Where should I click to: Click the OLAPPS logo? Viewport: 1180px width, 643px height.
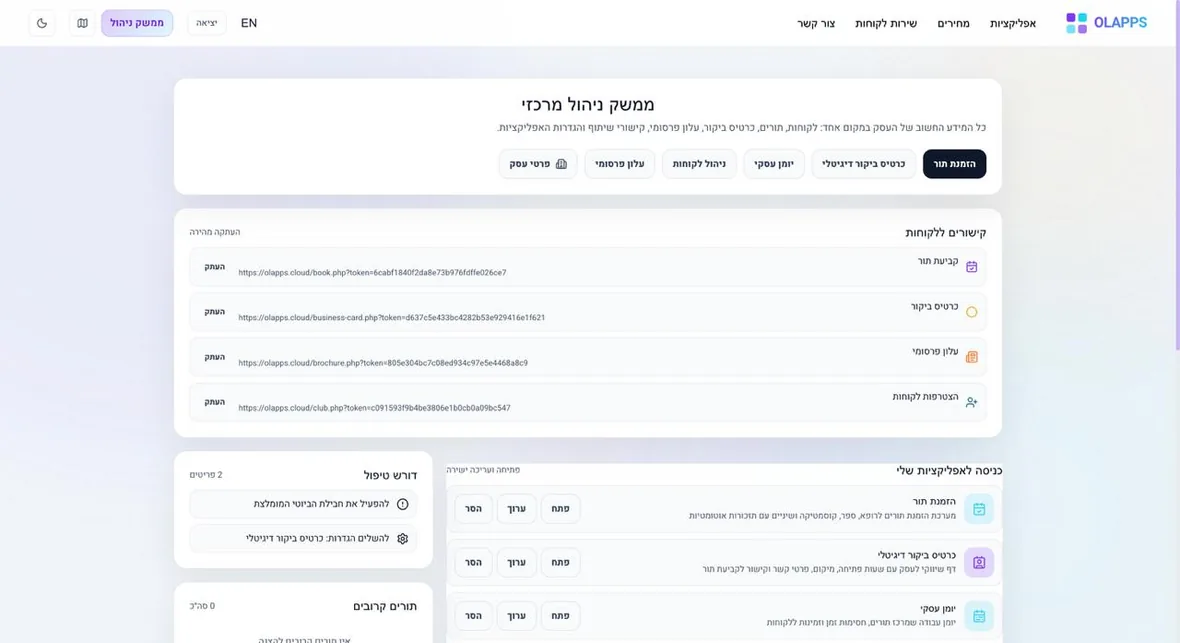(x=1106, y=23)
